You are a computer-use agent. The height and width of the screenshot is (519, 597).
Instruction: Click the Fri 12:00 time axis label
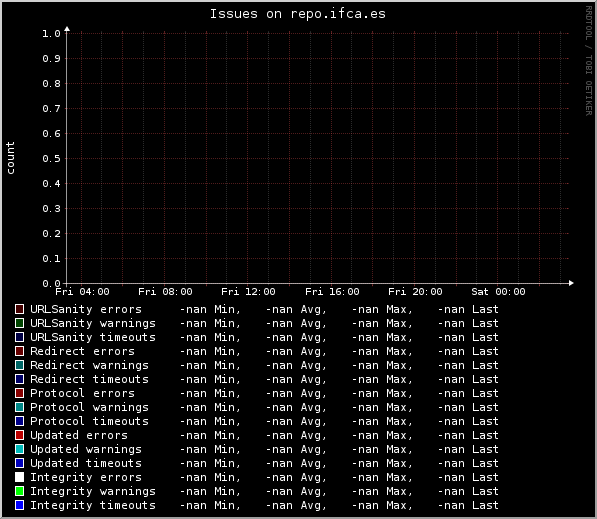click(x=248, y=292)
